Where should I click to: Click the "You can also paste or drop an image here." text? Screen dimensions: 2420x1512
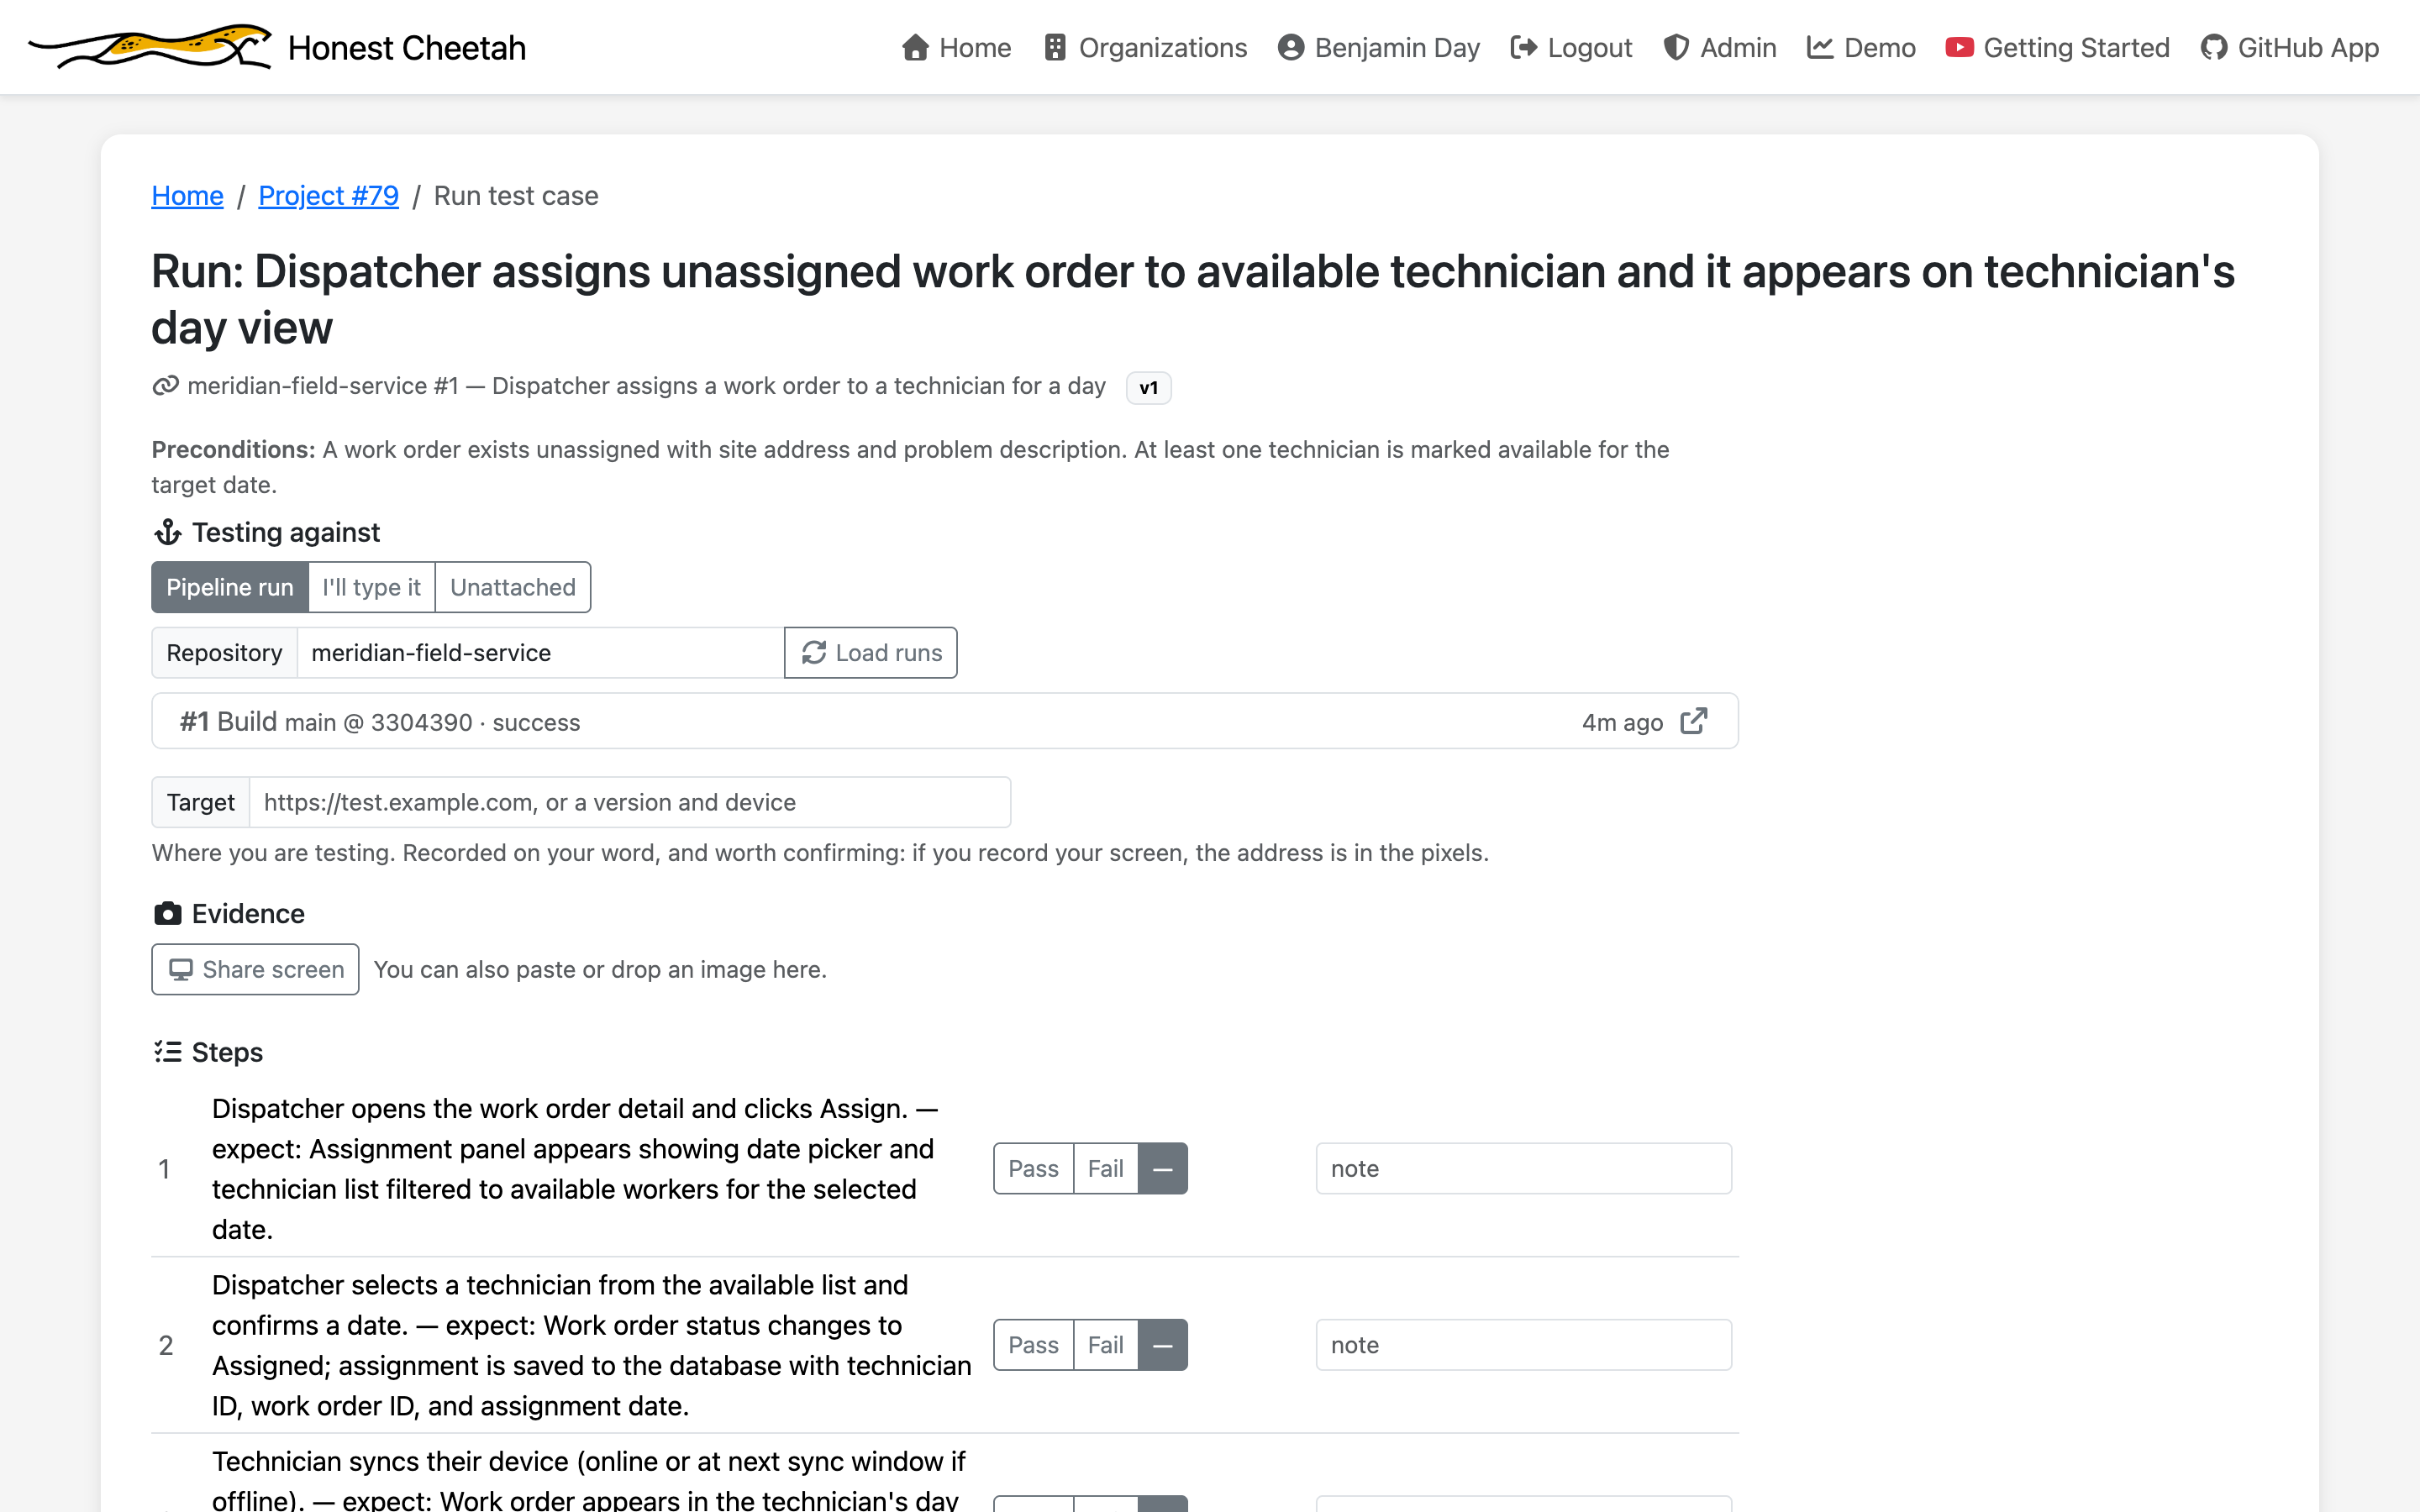click(600, 970)
